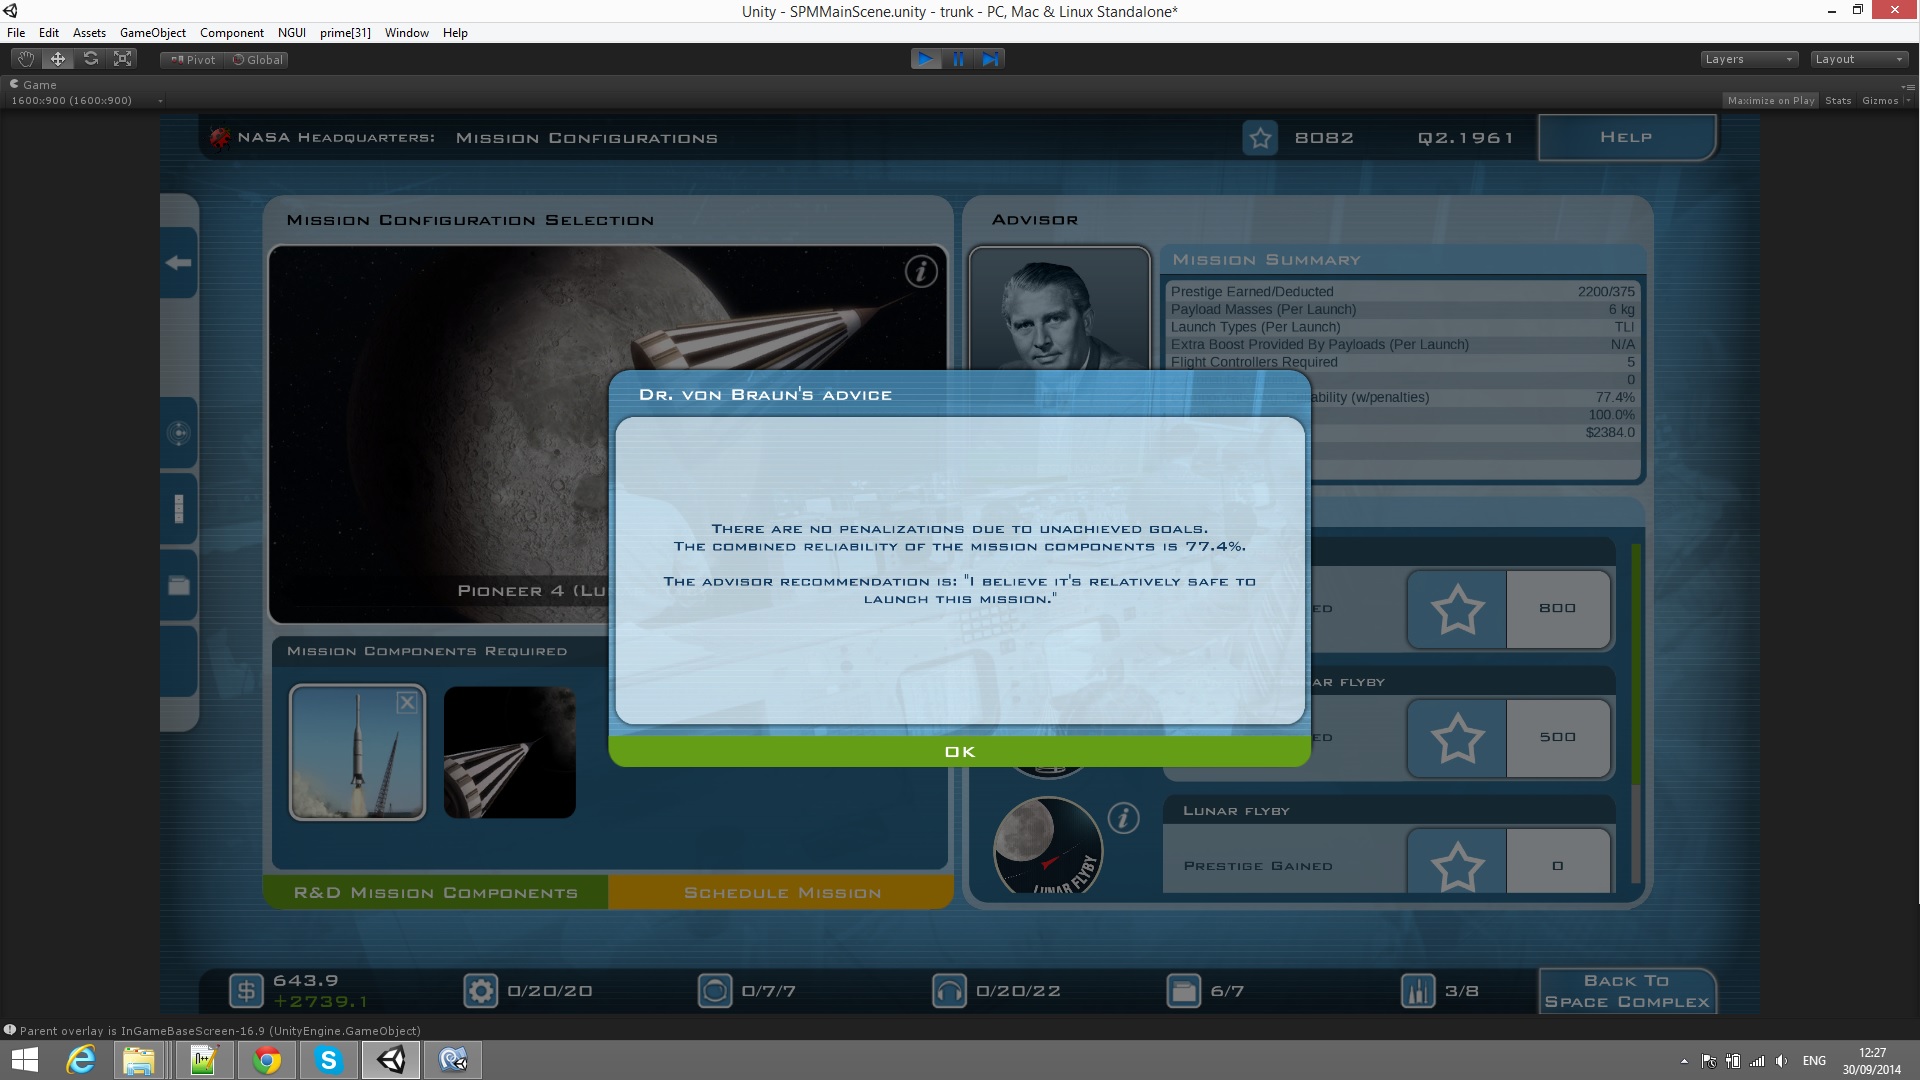Click the Help button
Viewport: 1920px width, 1080px height.
click(x=1625, y=137)
